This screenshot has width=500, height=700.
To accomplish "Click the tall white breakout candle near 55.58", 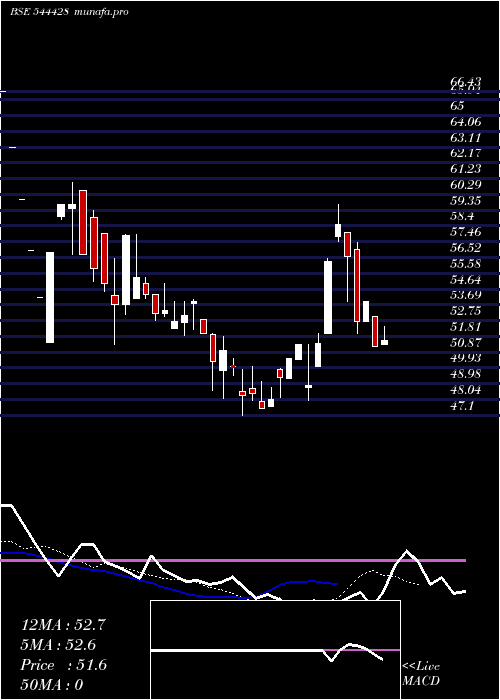I will coord(328,297).
